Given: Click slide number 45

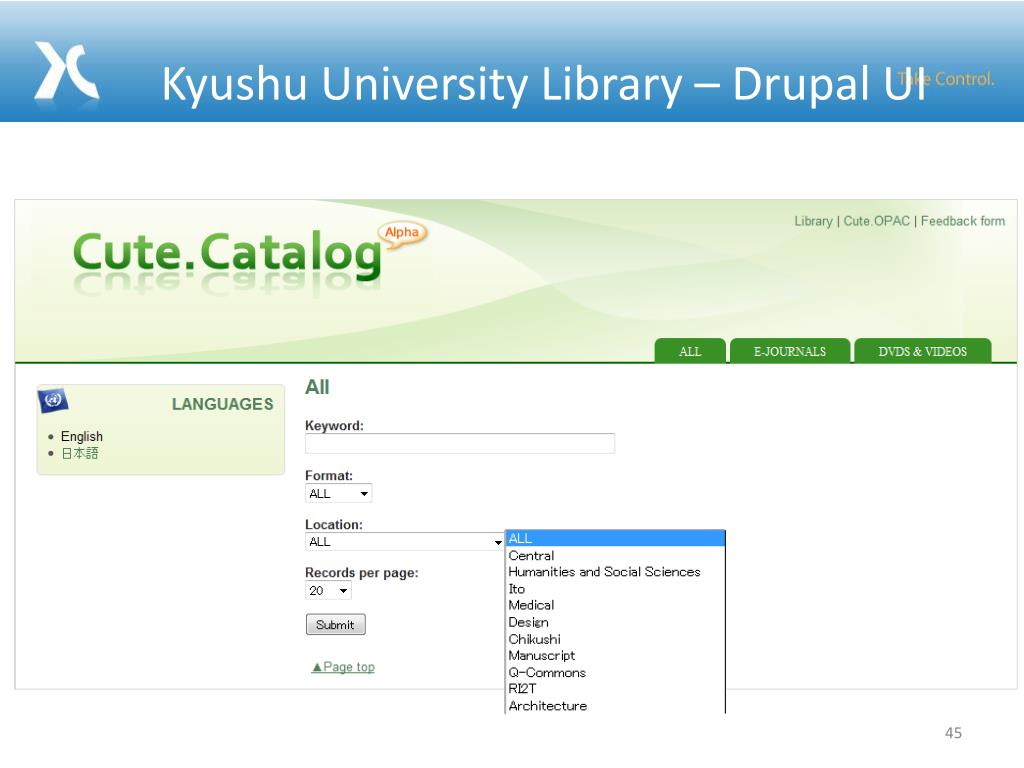Looking at the screenshot, I should [x=953, y=733].
